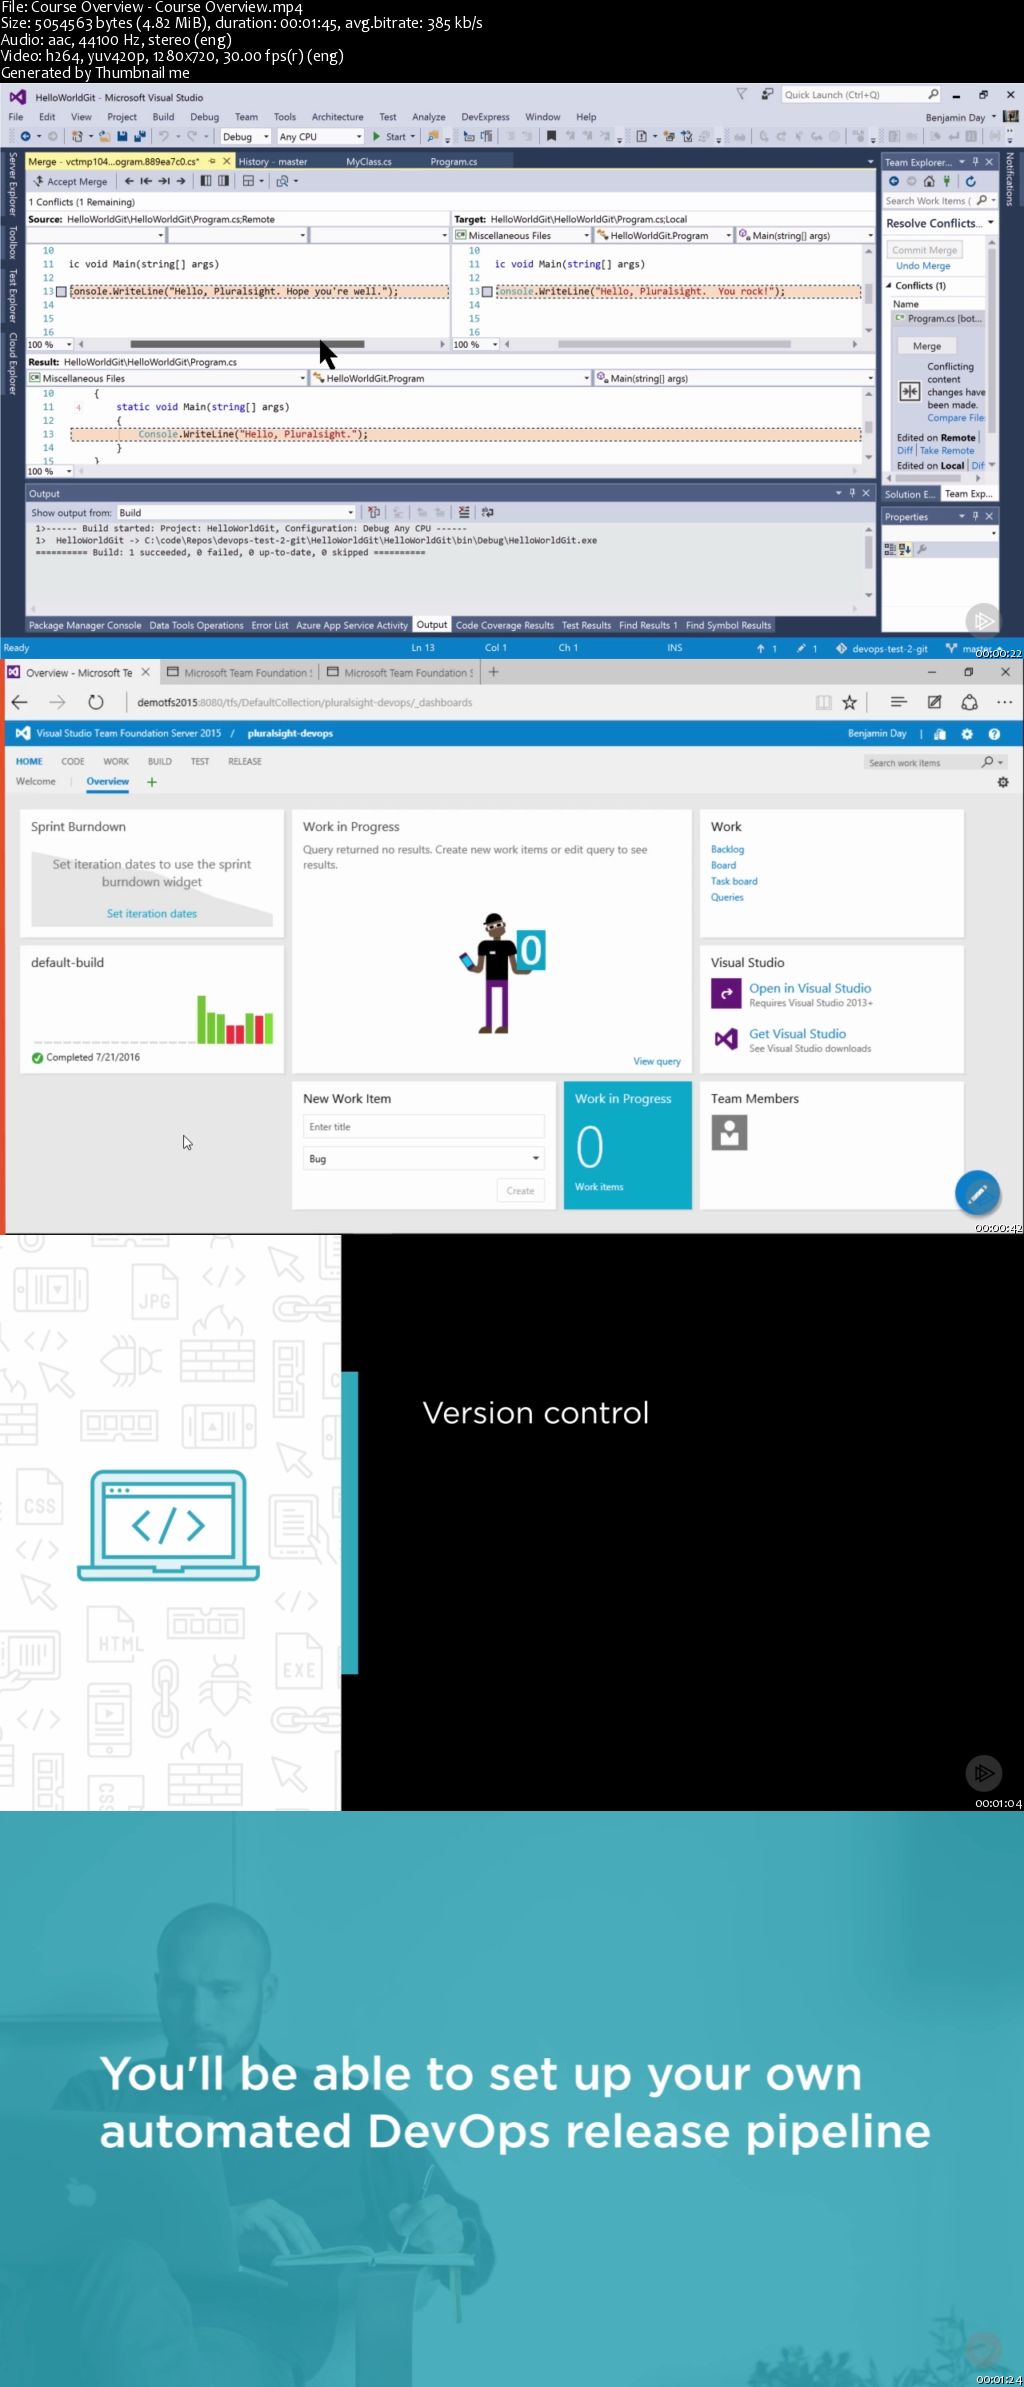This screenshot has width=1024, height=2387.
Task: Click the TFS settings gear in blue header
Action: click(x=967, y=734)
